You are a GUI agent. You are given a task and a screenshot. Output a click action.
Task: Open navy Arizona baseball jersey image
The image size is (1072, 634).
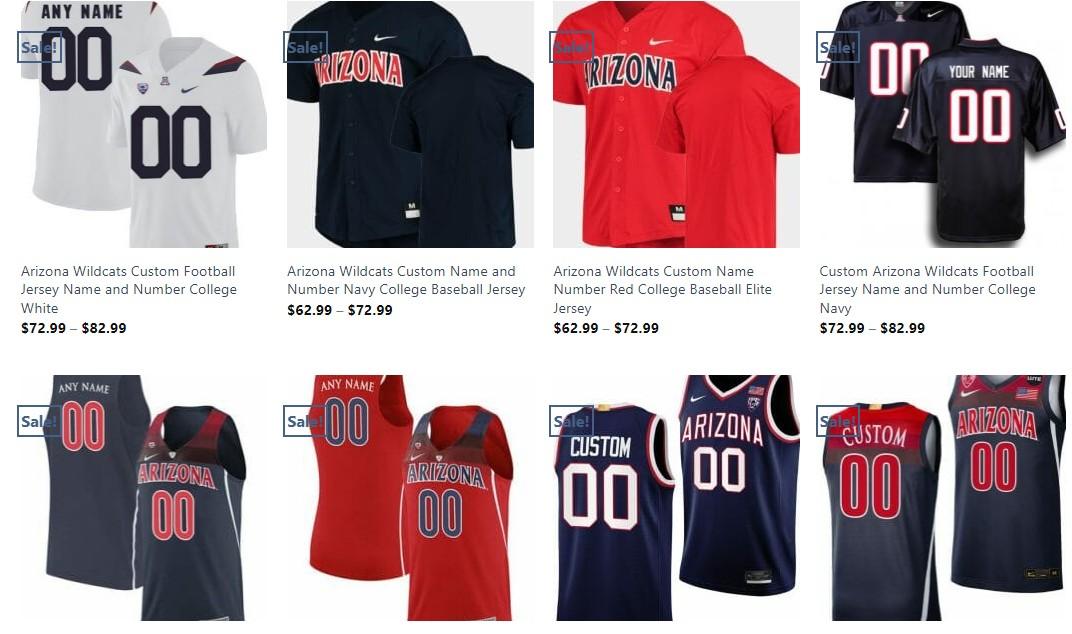coord(410,124)
